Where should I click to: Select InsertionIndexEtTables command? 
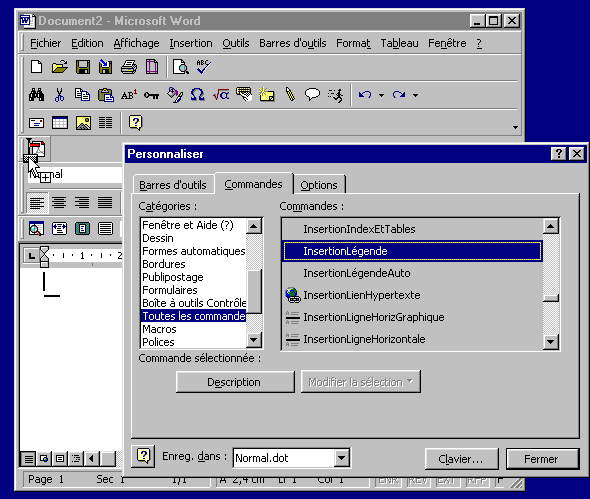(x=412, y=229)
